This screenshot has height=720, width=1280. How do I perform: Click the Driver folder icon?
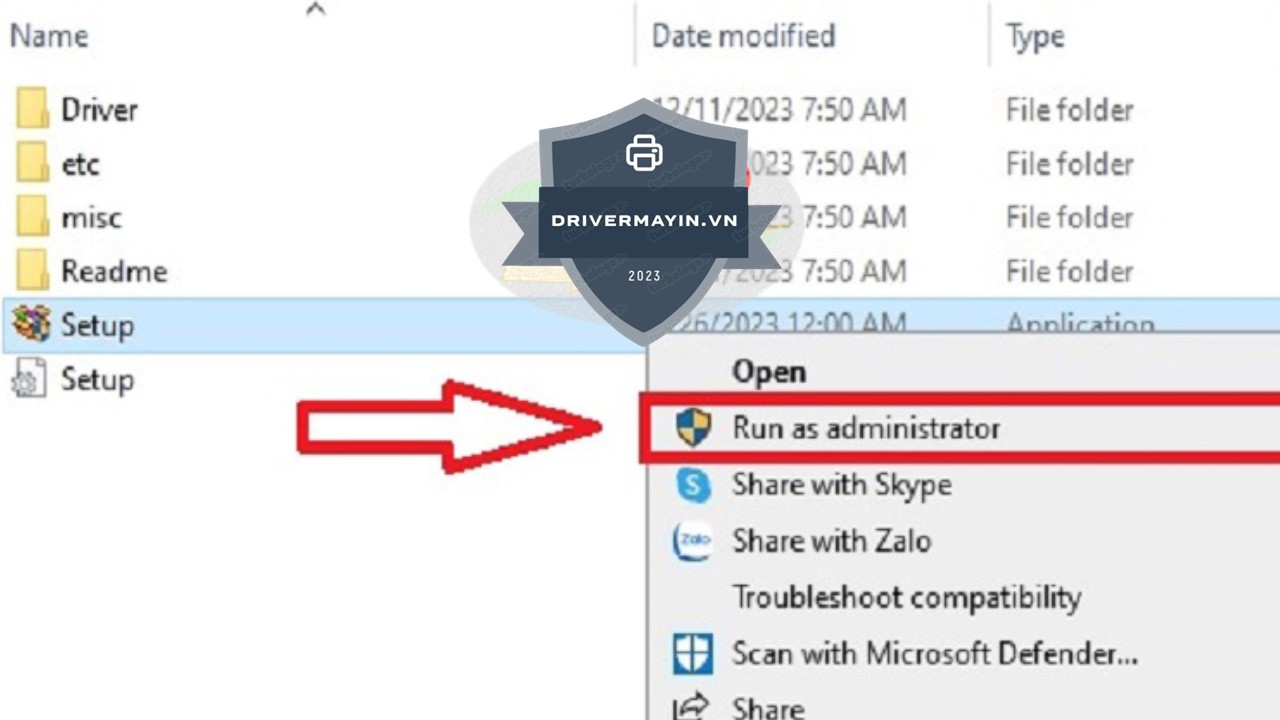(x=32, y=109)
